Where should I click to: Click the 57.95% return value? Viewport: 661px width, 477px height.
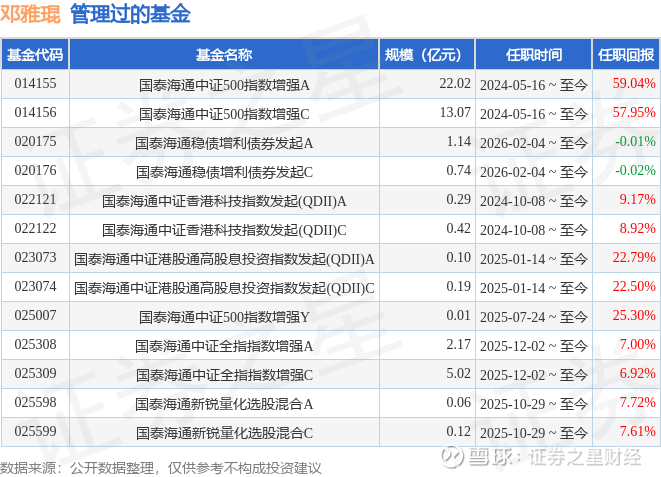(634, 113)
